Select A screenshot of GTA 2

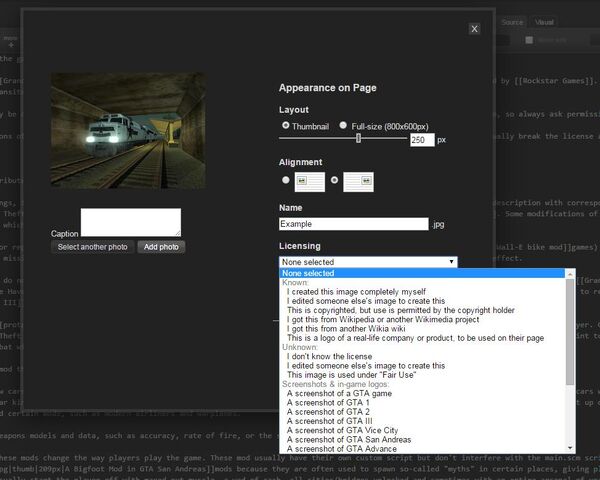[x=328, y=412]
